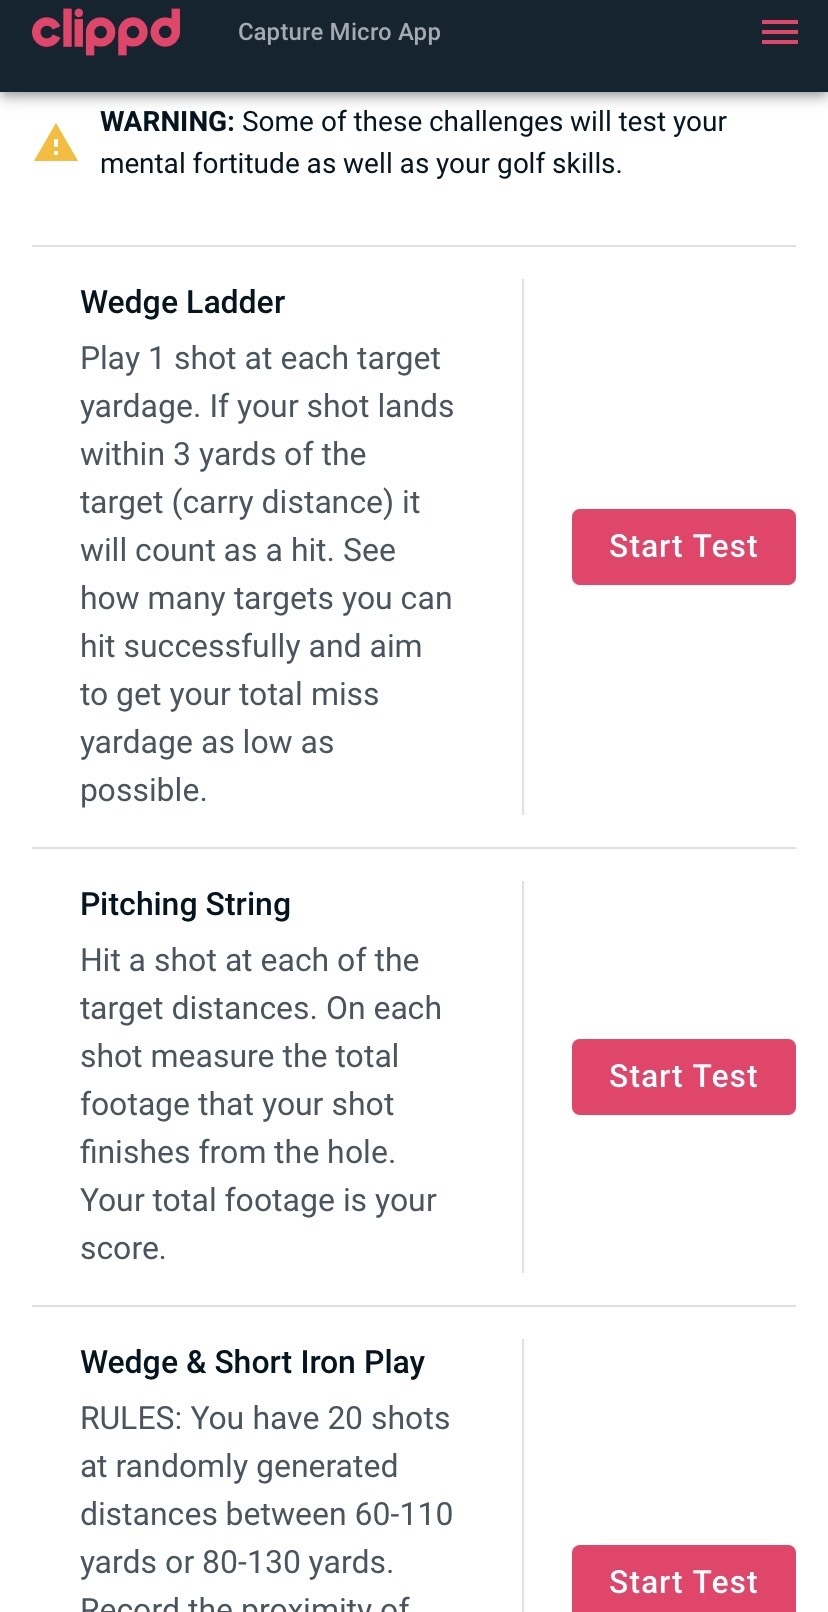The image size is (828, 1612).
Task: Start the Pitching String test
Action: coord(683,1077)
